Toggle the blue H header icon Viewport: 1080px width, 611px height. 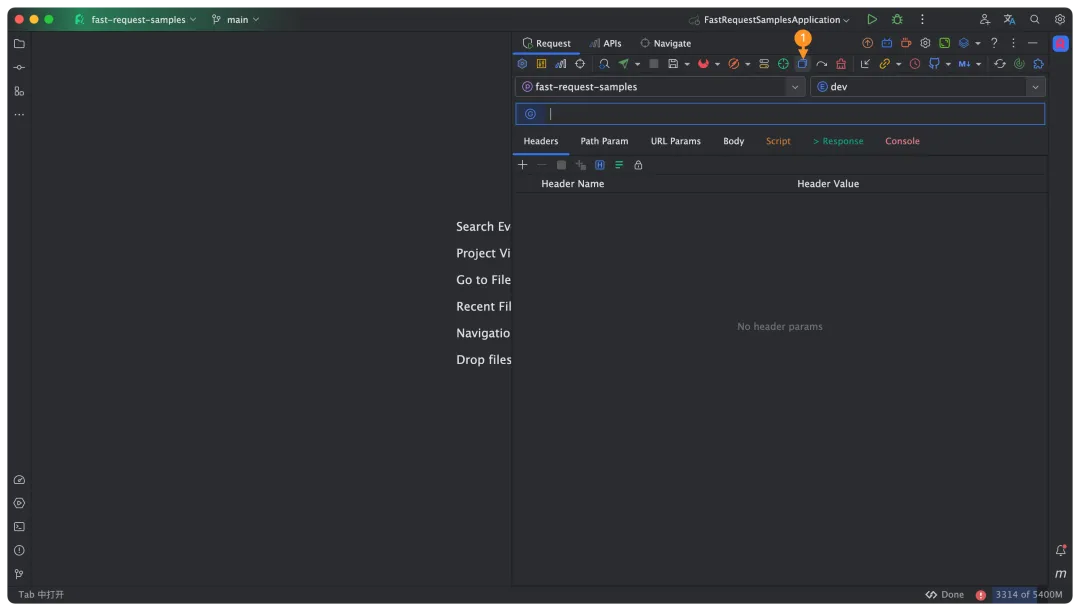600,165
